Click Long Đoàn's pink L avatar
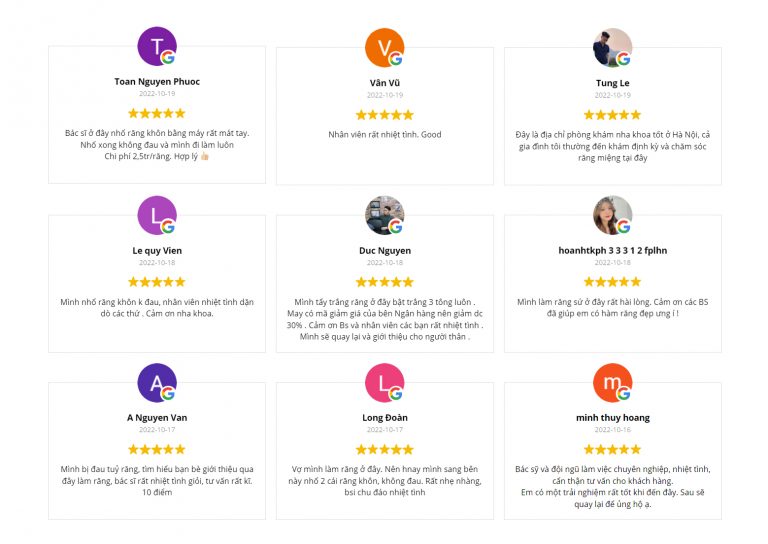768x544 pixels. pyautogui.click(x=384, y=383)
